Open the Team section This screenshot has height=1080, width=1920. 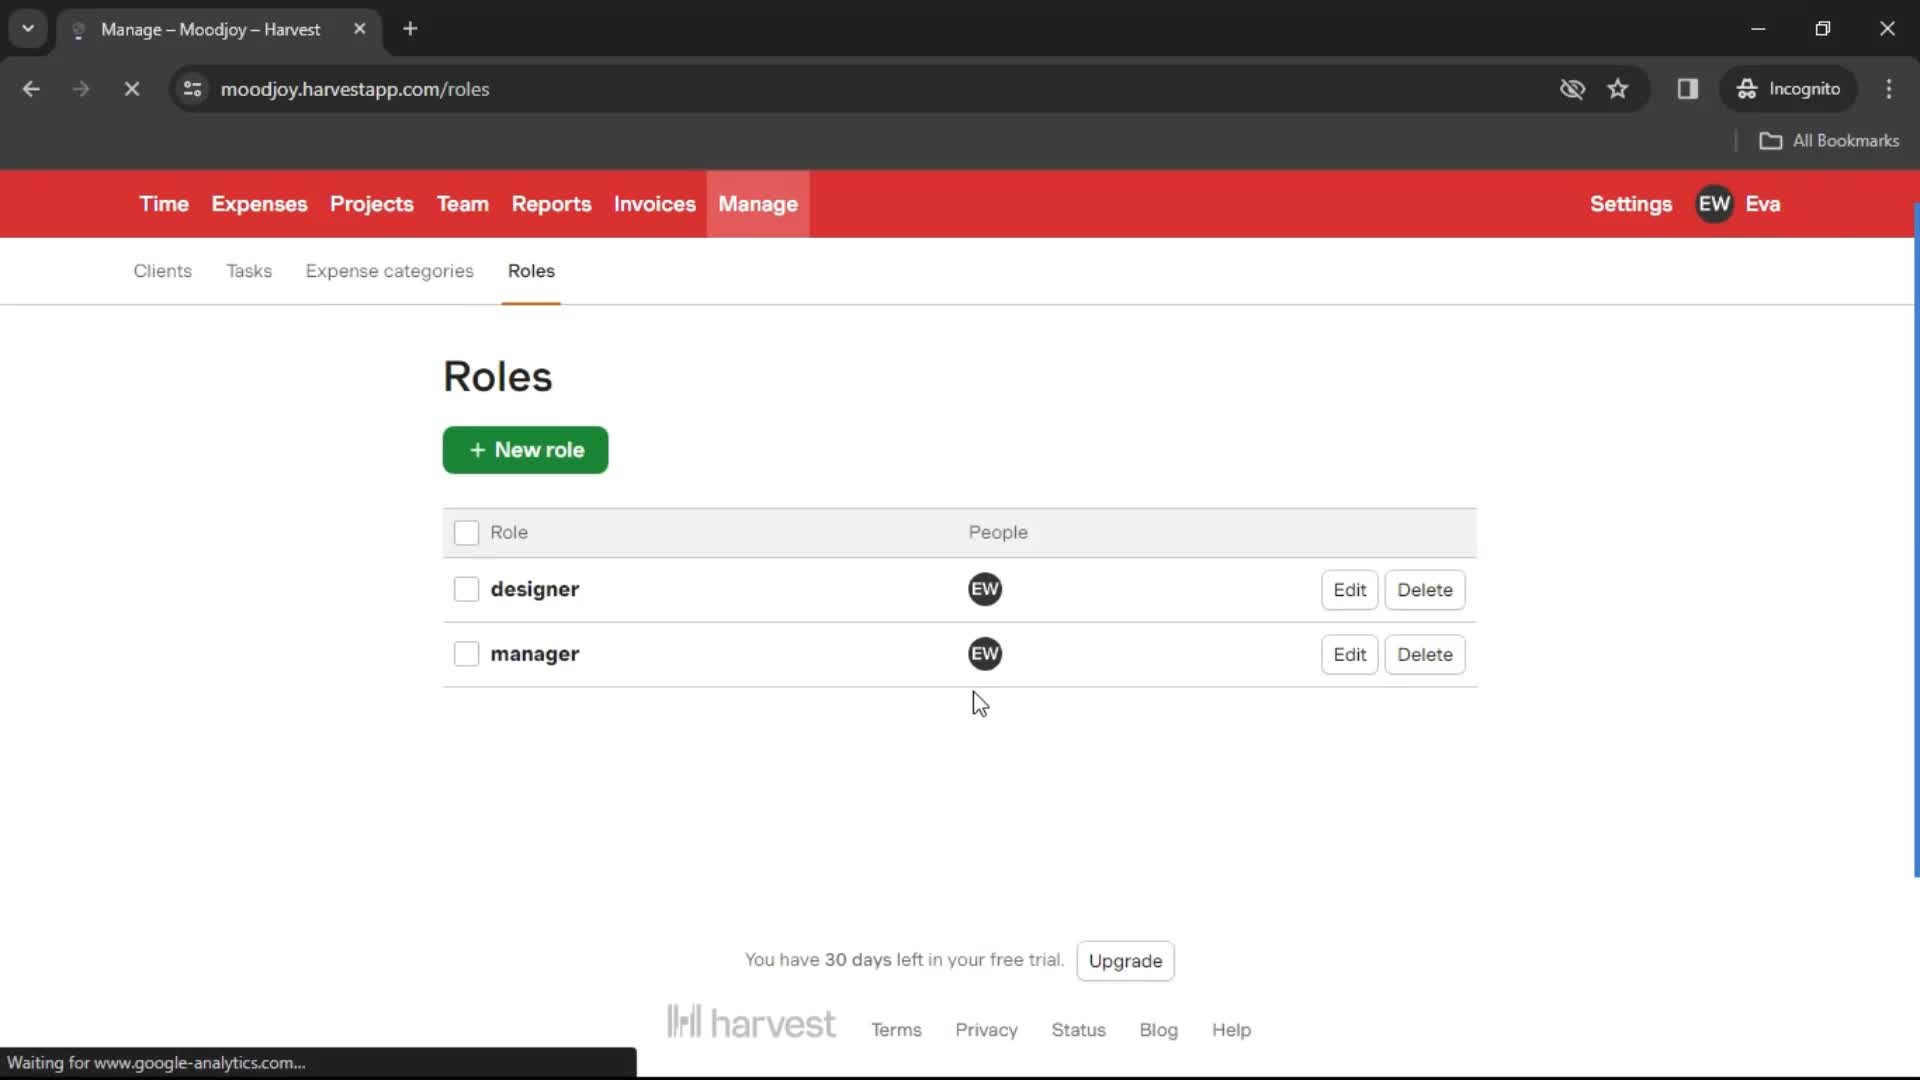tap(463, 203)
